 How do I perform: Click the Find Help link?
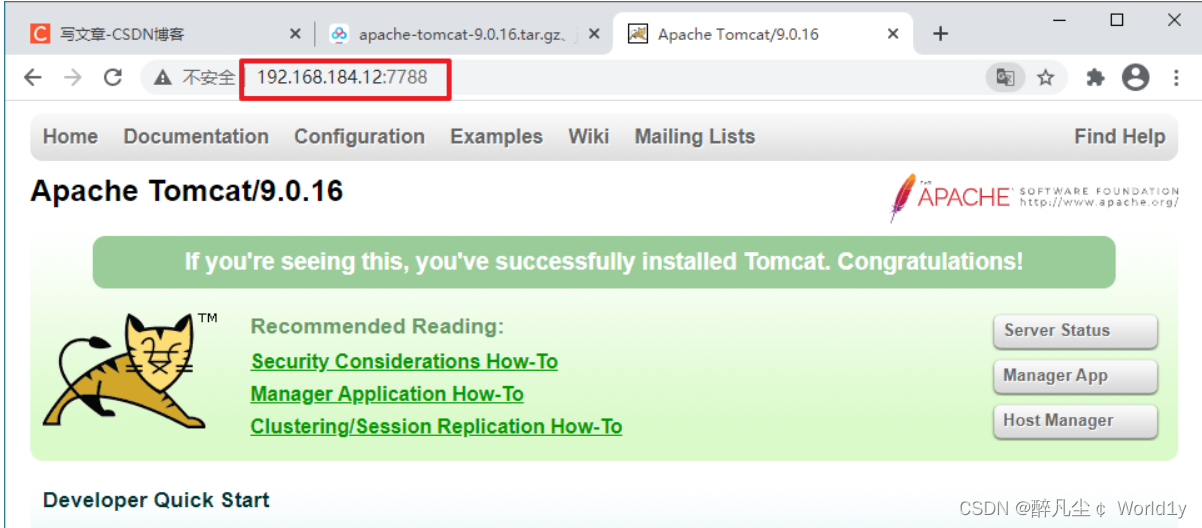(1119, 137)
